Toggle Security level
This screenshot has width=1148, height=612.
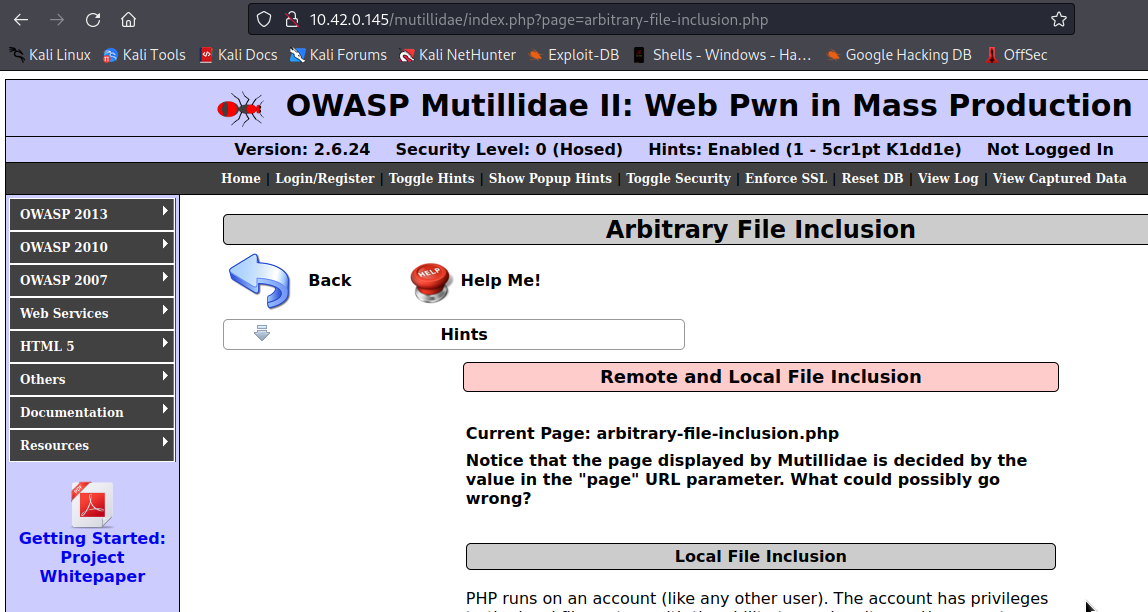pos(678,178)
